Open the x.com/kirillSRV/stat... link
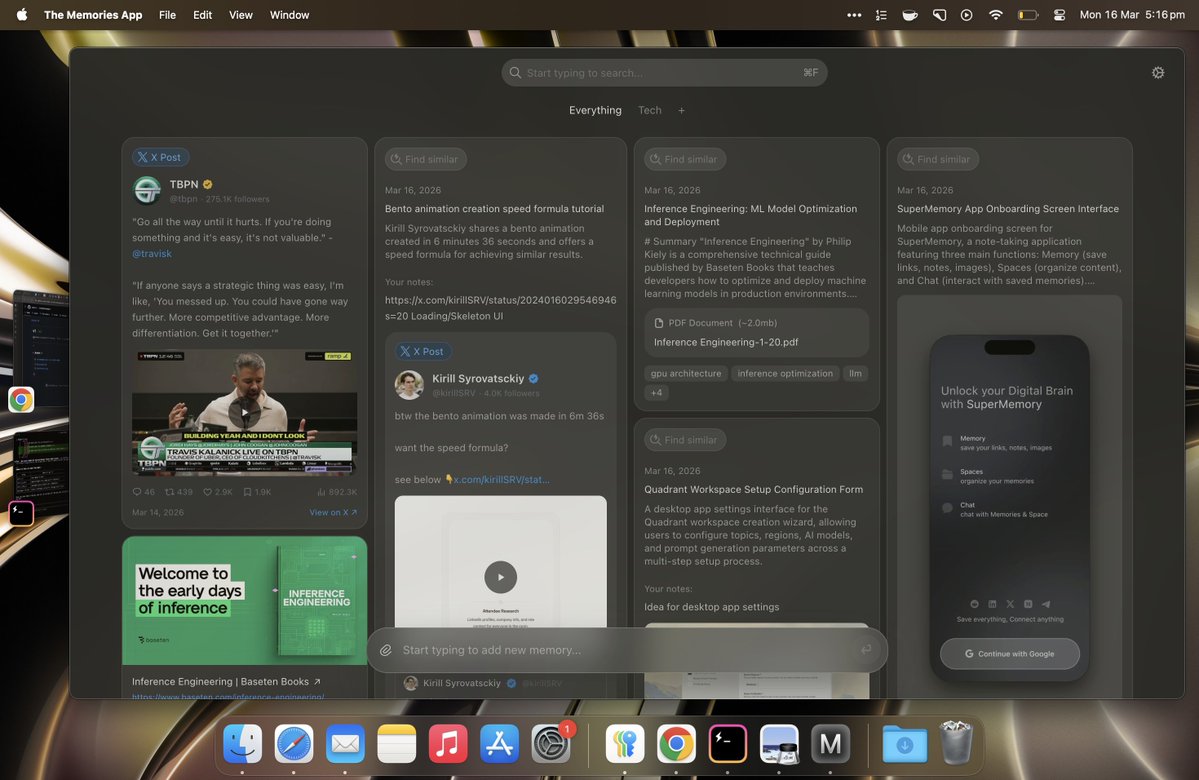1199x780 pixels. (502, 479)
